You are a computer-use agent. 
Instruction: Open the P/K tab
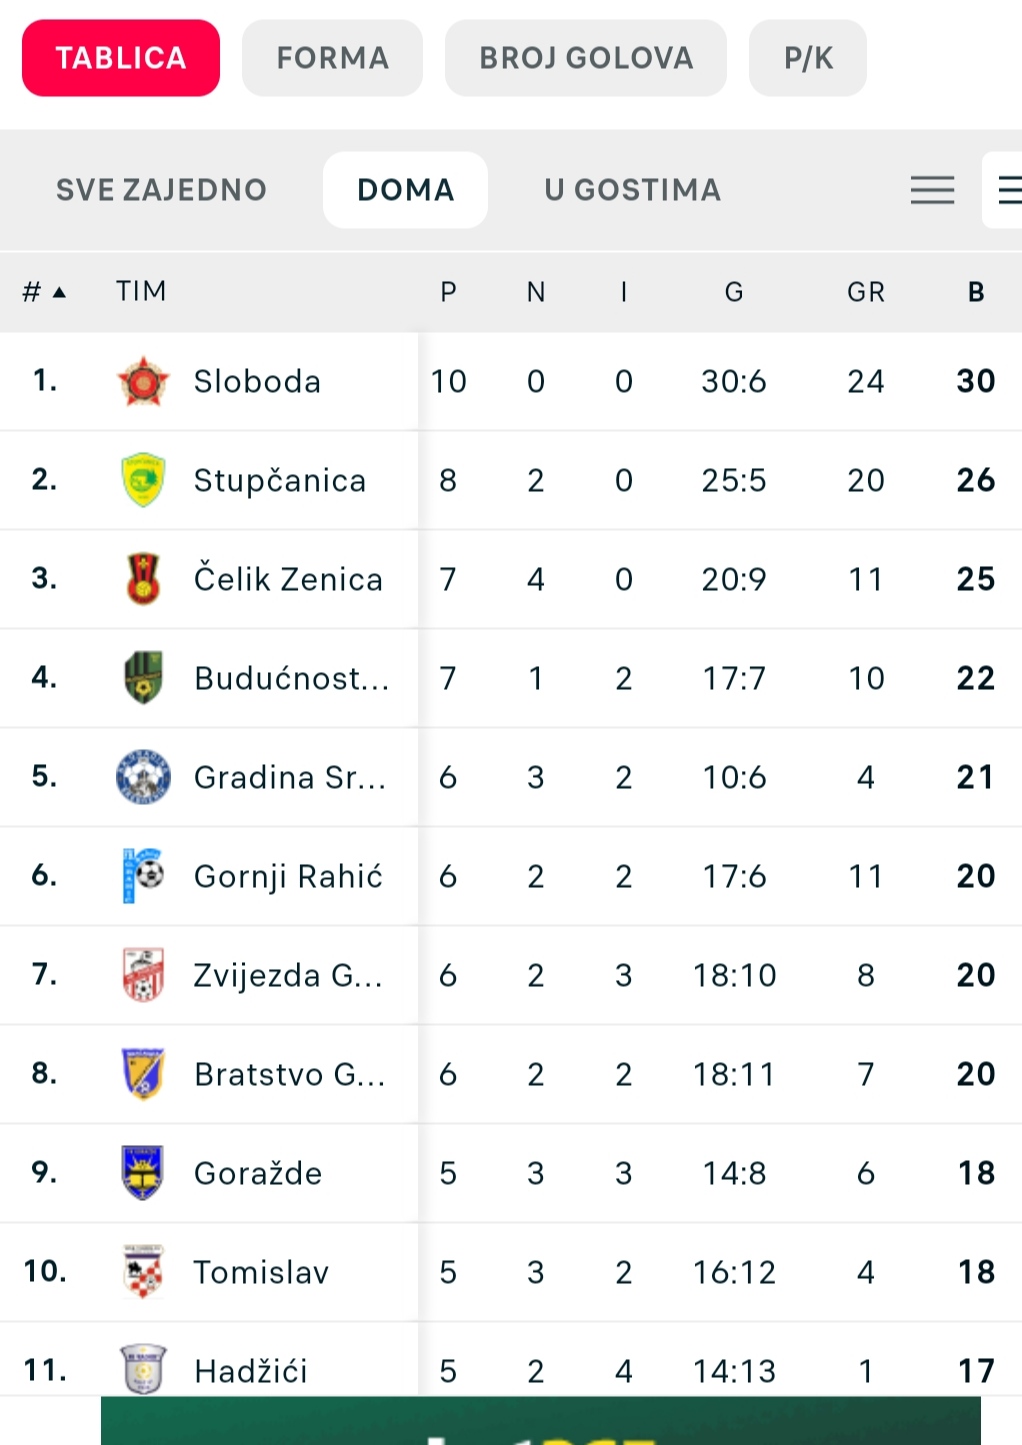coord(808,58)
